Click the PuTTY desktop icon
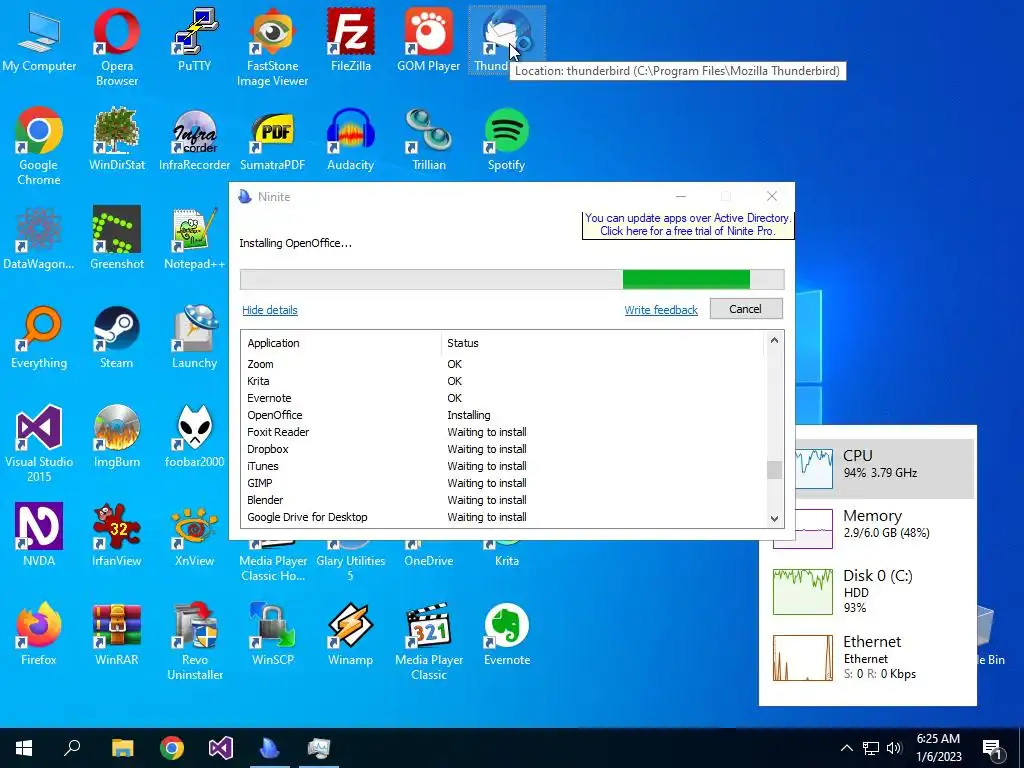Image resolution: width=1024 pixels, height=768 pixels. click(194, 39)
